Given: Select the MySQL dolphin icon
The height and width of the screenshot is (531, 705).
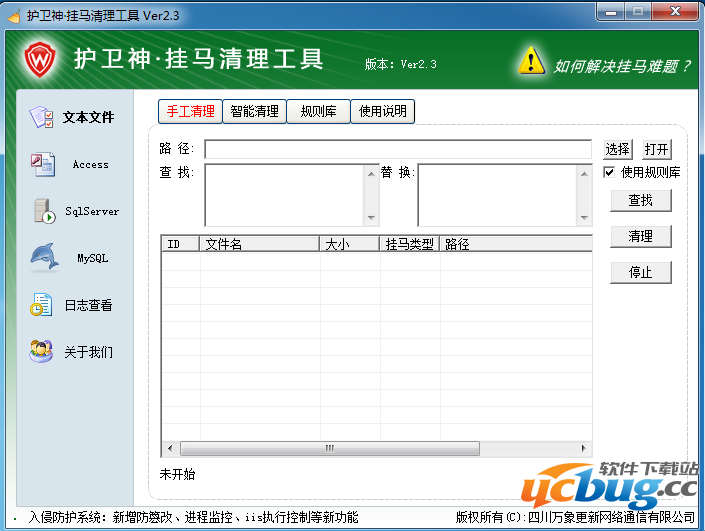Looking at the screenshot, I should (x=45, y=258).
